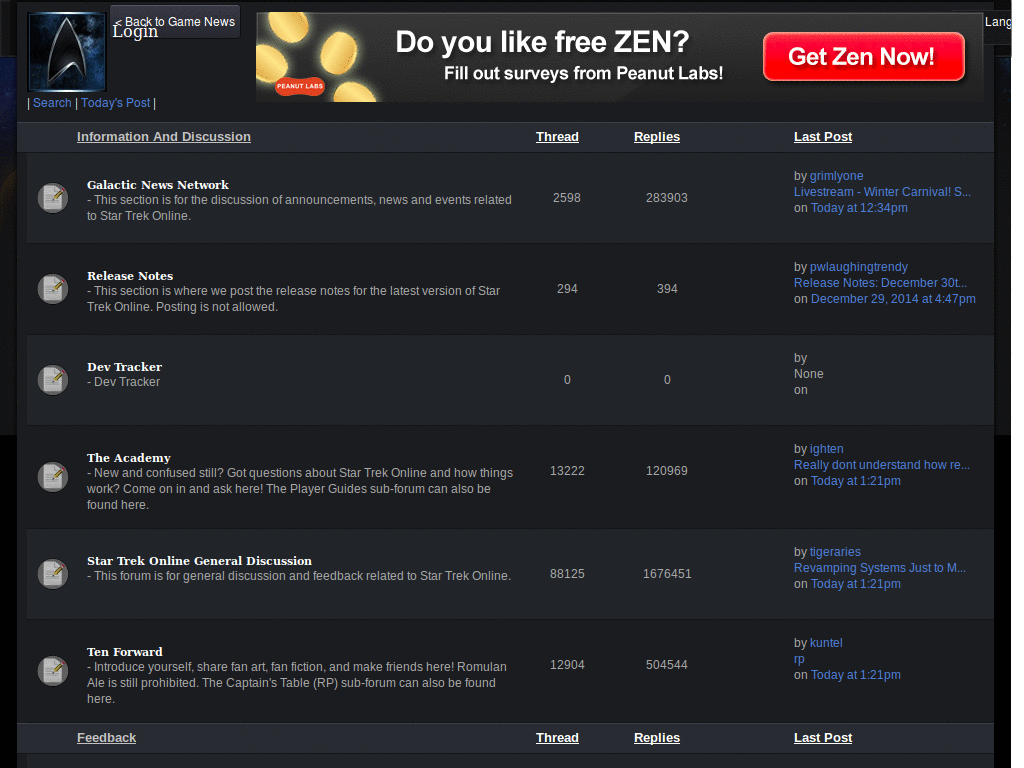1024x768 pixels.
Task: Click The Academy forum post icon
Action: pyautogui.click(x=52, y=477)
